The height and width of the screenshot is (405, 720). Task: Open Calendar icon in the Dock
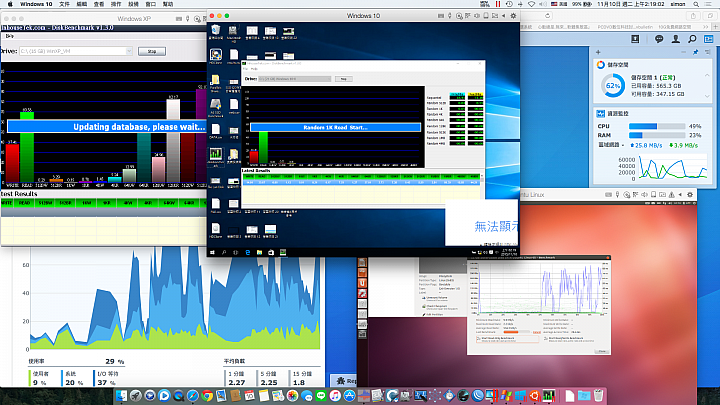249,395
